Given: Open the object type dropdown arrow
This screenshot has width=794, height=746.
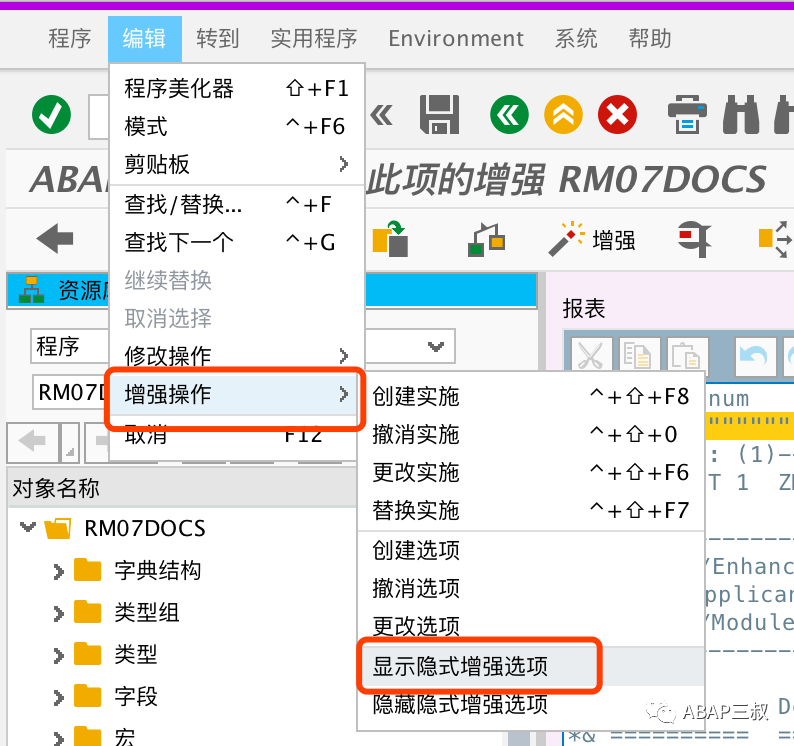Looking at the screenshot, I should click(435, 346).
